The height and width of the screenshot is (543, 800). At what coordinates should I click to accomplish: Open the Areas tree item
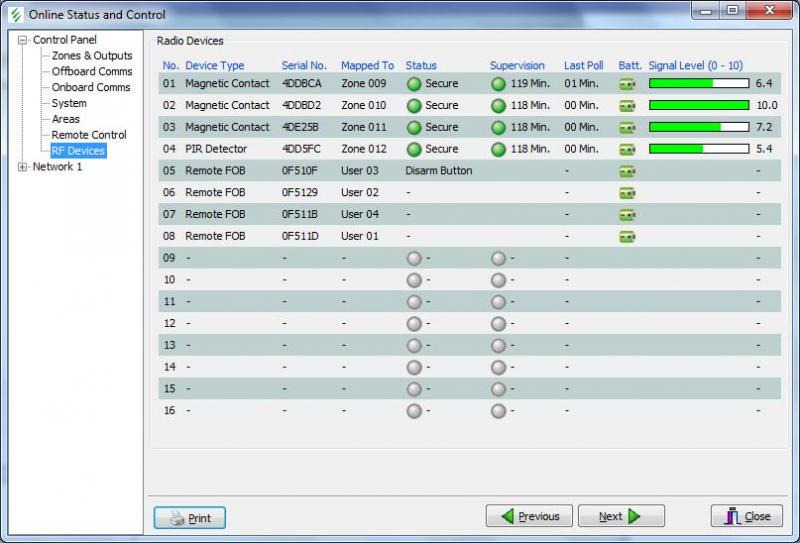(66, 119)
